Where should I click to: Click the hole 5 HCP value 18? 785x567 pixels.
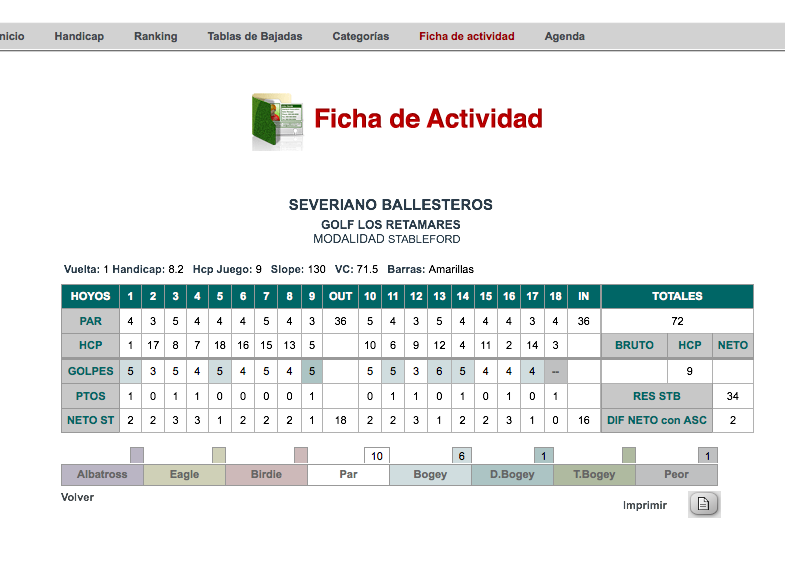220,345
